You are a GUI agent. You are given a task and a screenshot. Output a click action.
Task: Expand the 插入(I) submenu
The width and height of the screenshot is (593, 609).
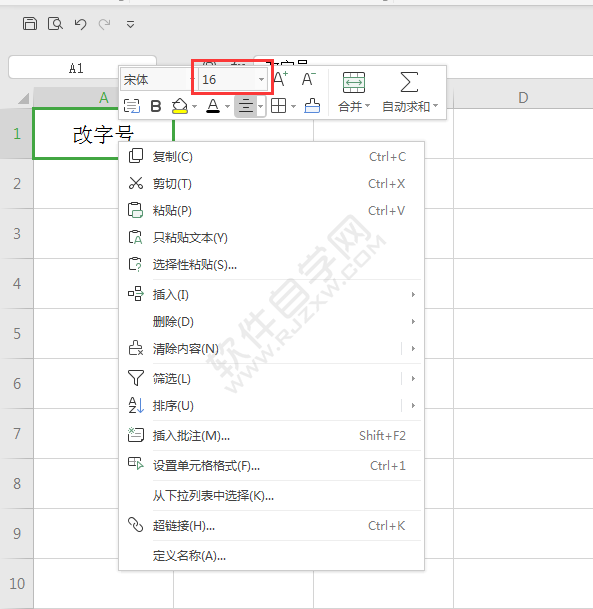click(x=271, y=294)
